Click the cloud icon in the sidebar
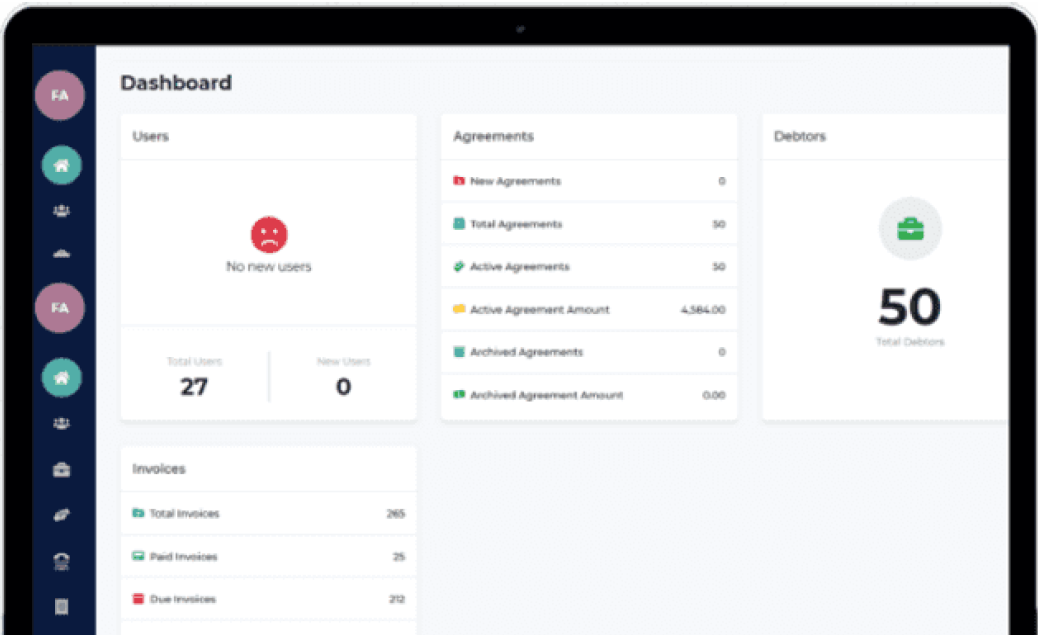The height and width of the screenshot is (635, 1038). [x=61, y=253]
